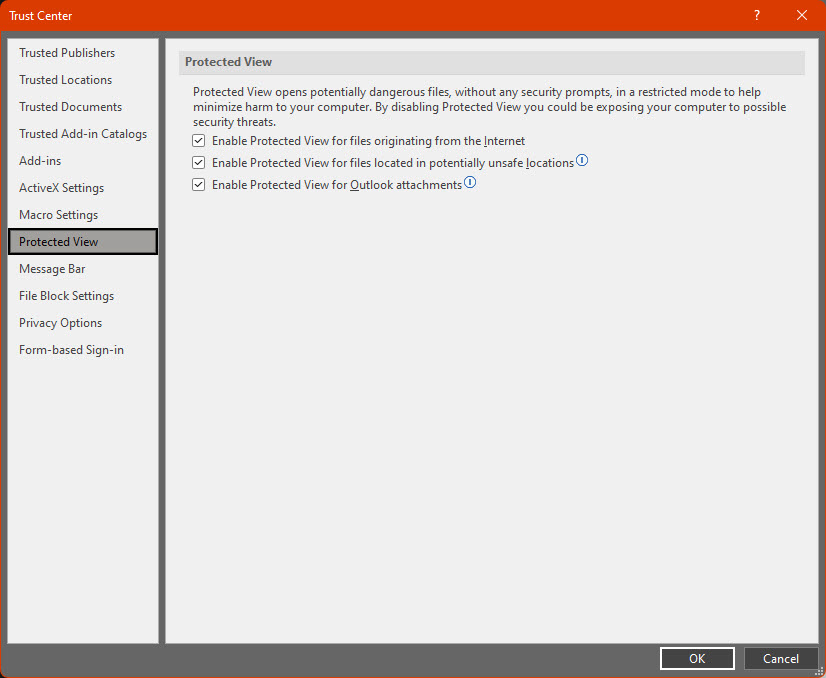The width and height of the screenshot is (826, 678).
Task: Open the Help question mark icon
Action: pyautogui.click(x=756, y=15)
